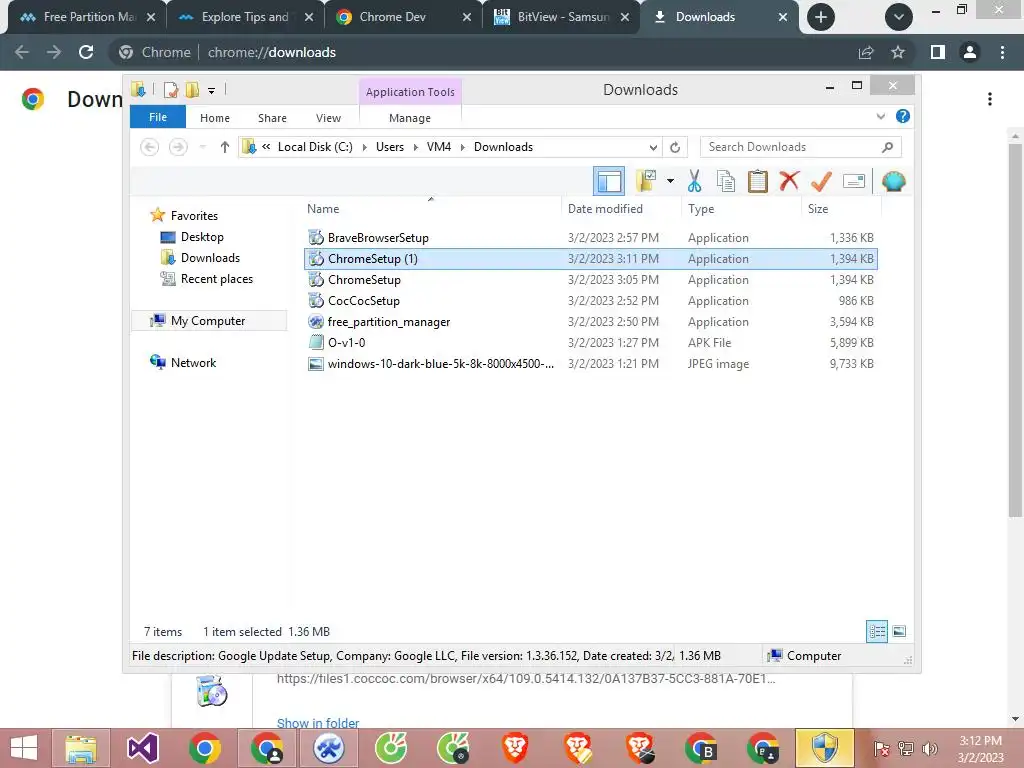This screenshot has height=768, width=1024.
Task: Click the New folder quick access icon
Action: (192, 89)
